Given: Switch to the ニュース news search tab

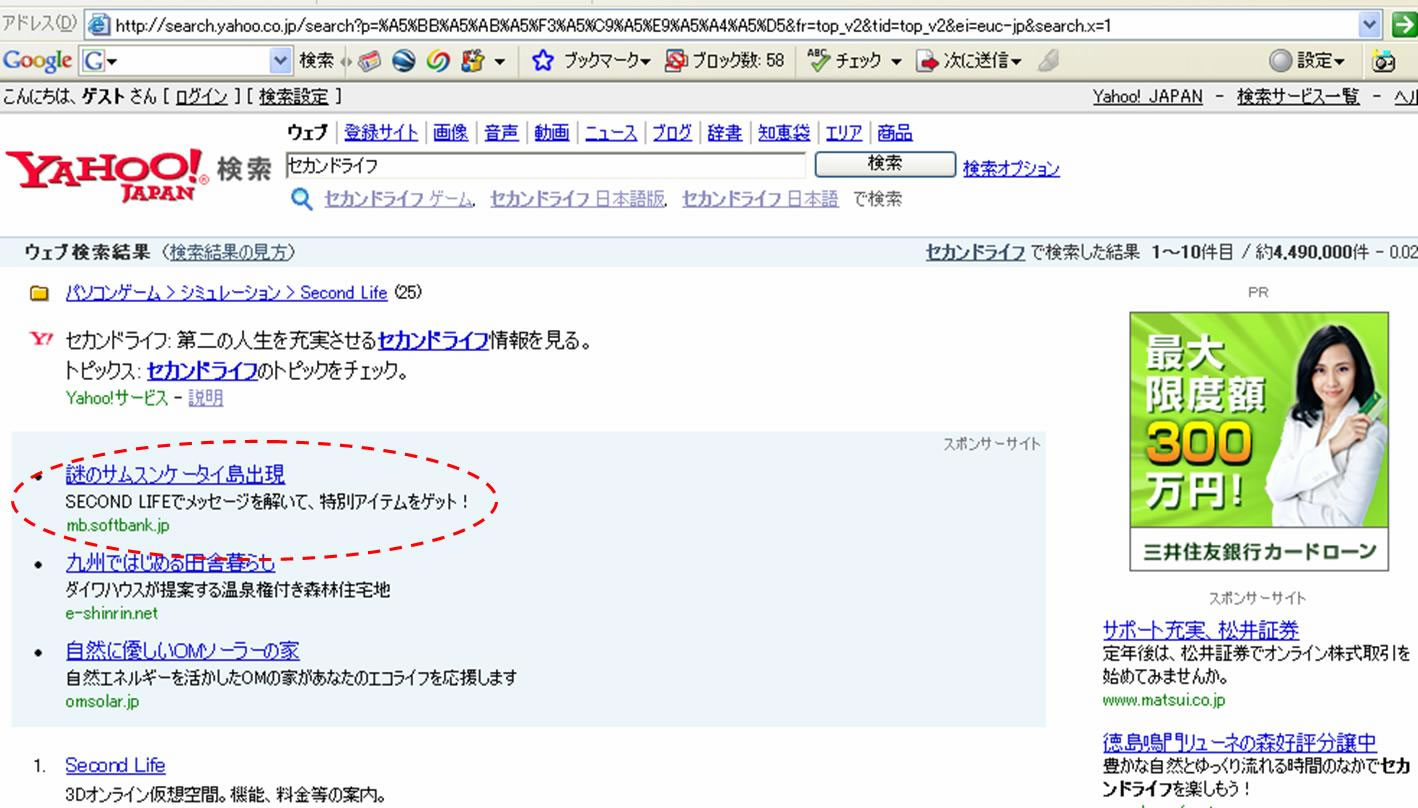Looking at the screenshot, I should point(611,133).
